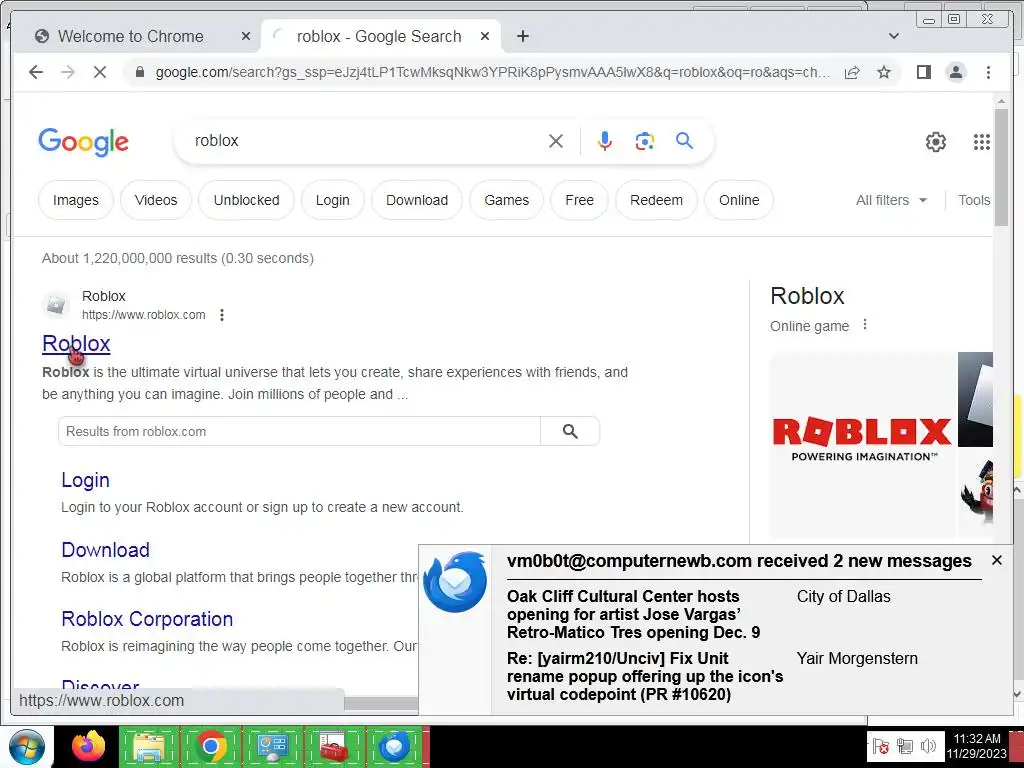The image size is (1024, 768).
Task: Open Control Panel taskbar icon
Action: tap(272, 746)
